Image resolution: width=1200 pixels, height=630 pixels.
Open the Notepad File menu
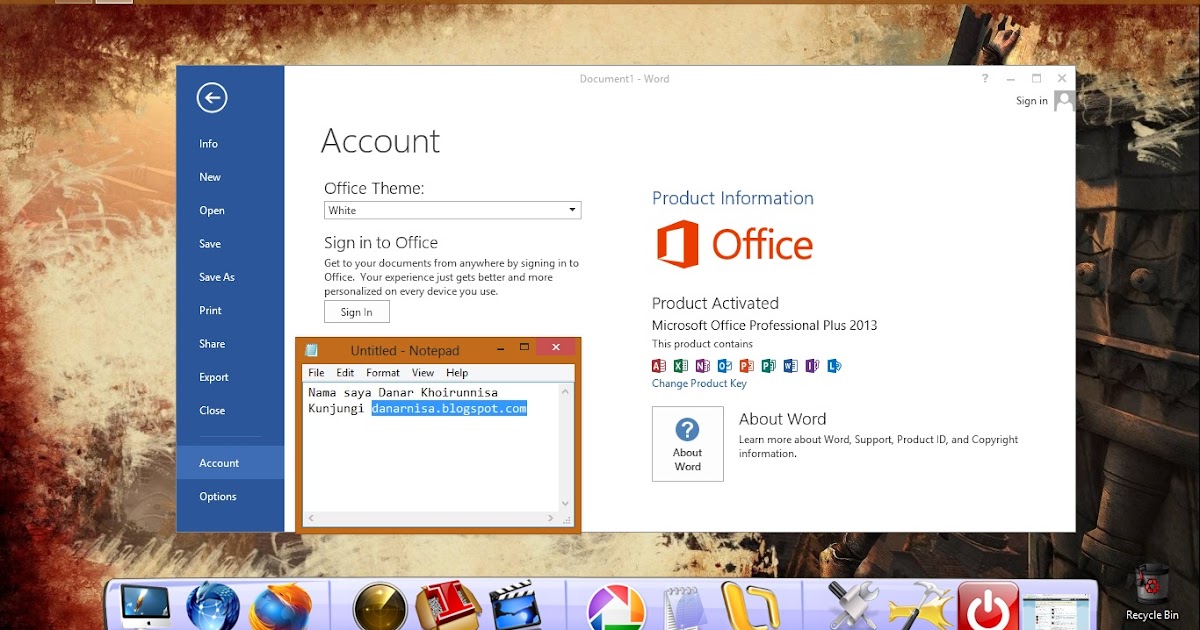point(316,373)
